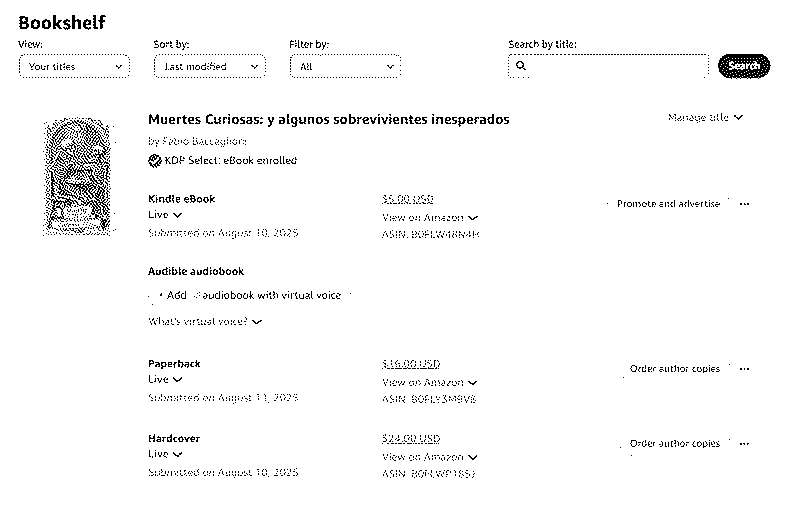This screenshot has width=800, height=523.
Task: Open Hardcover more options ellipsis
Action: coord(744,444)
